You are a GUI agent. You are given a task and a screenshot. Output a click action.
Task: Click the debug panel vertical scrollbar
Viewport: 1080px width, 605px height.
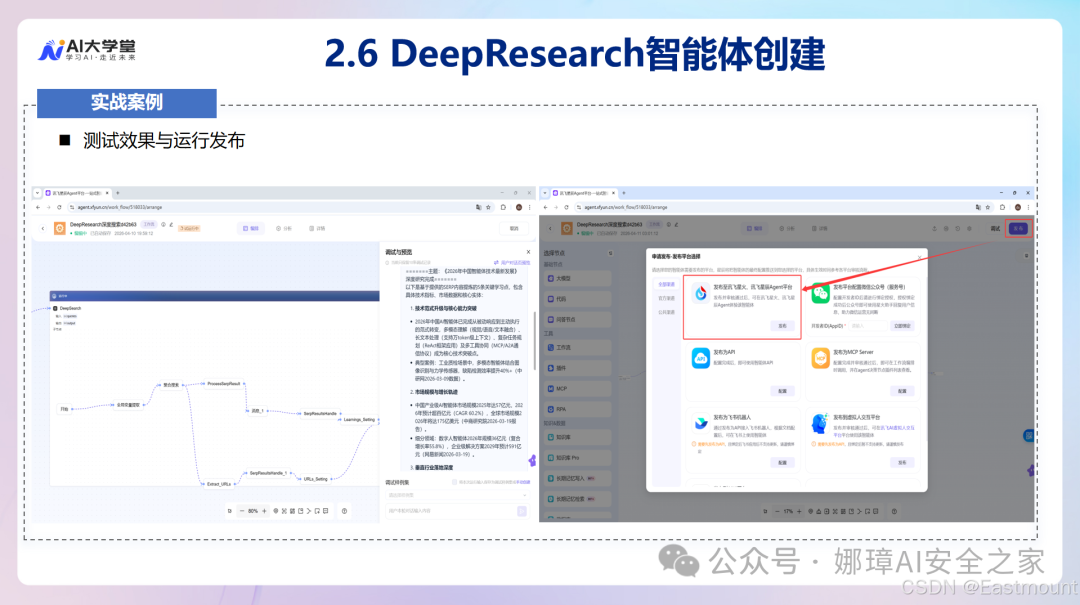[x=535, y=340]
